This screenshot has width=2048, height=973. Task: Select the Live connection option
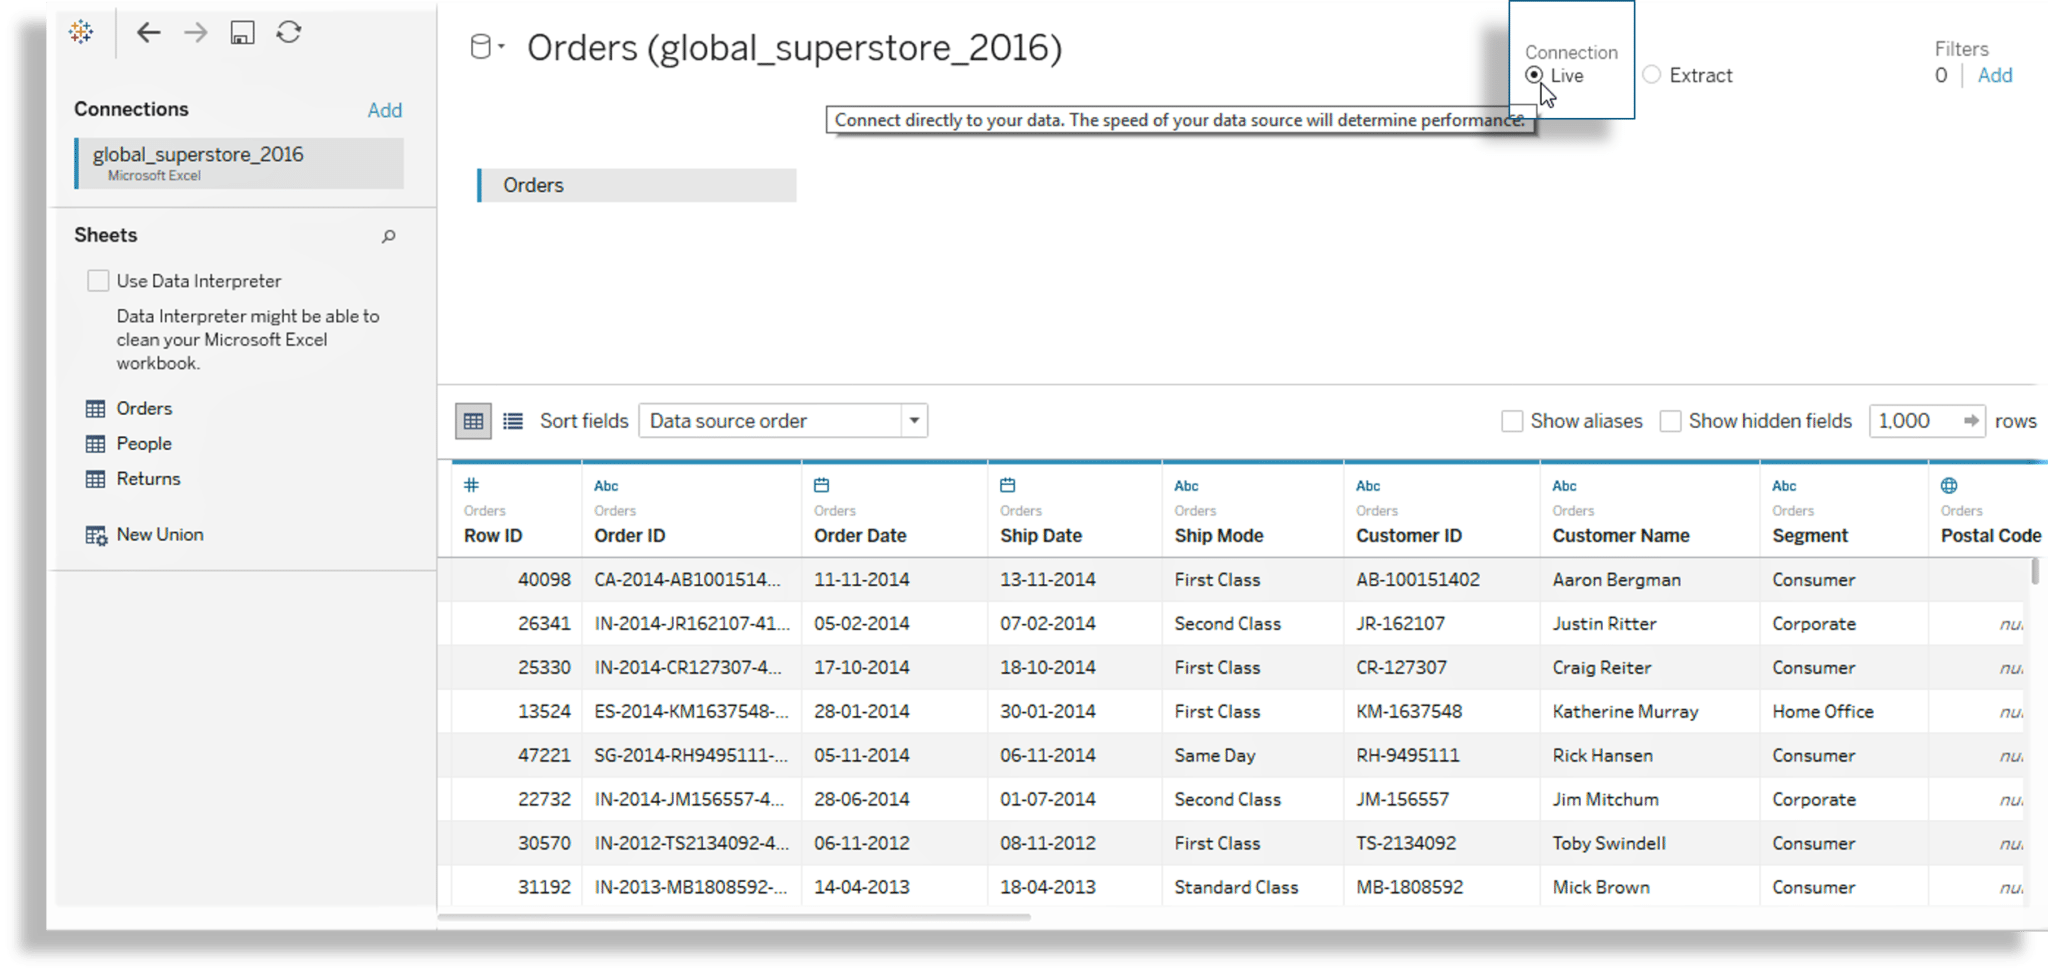1534,75
